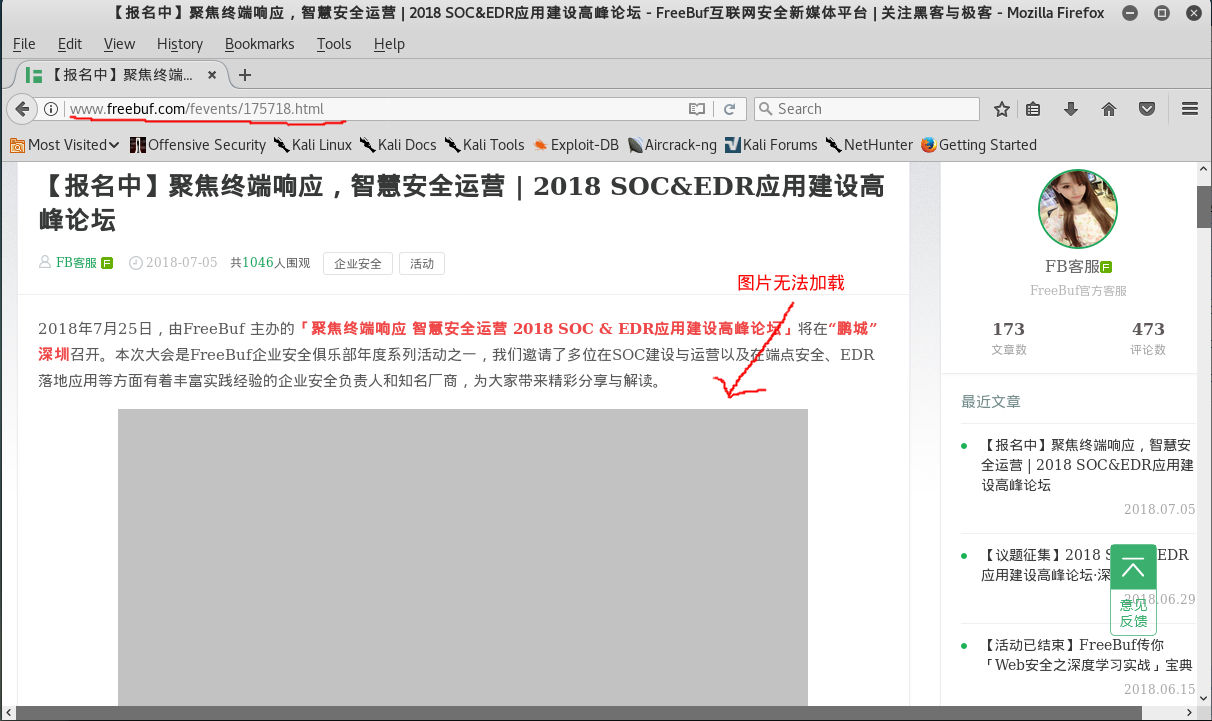The height and width of the screenshot is (721, 1212).
Task: Show bookmarks library icon
Action: (1034, 109)
